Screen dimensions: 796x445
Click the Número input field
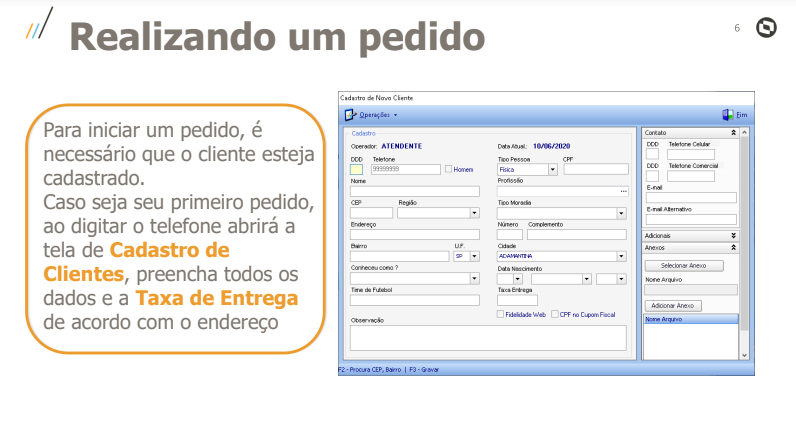pos(510,234)
